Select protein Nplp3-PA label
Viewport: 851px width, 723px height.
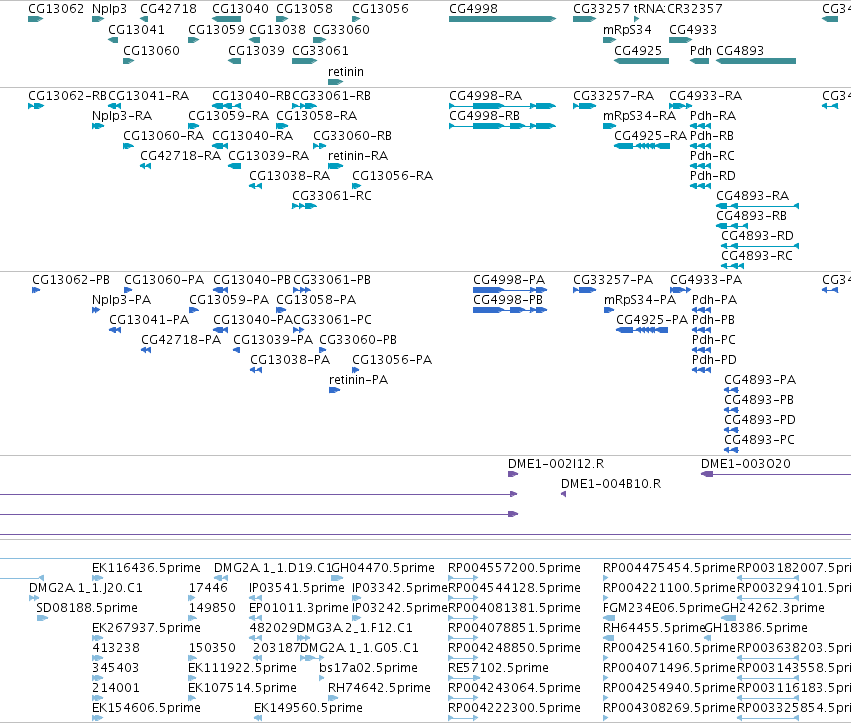(121, 300)
